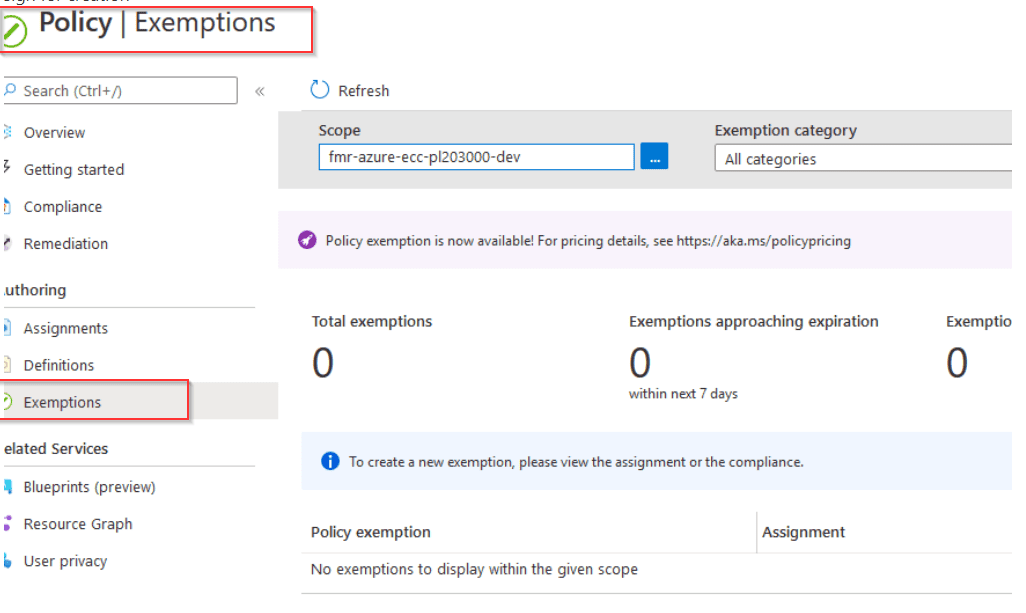This screenshot has height=613, width=1026.
Task: Collapse the left sidebar with the chevron
Action: [x=259, y=89]
